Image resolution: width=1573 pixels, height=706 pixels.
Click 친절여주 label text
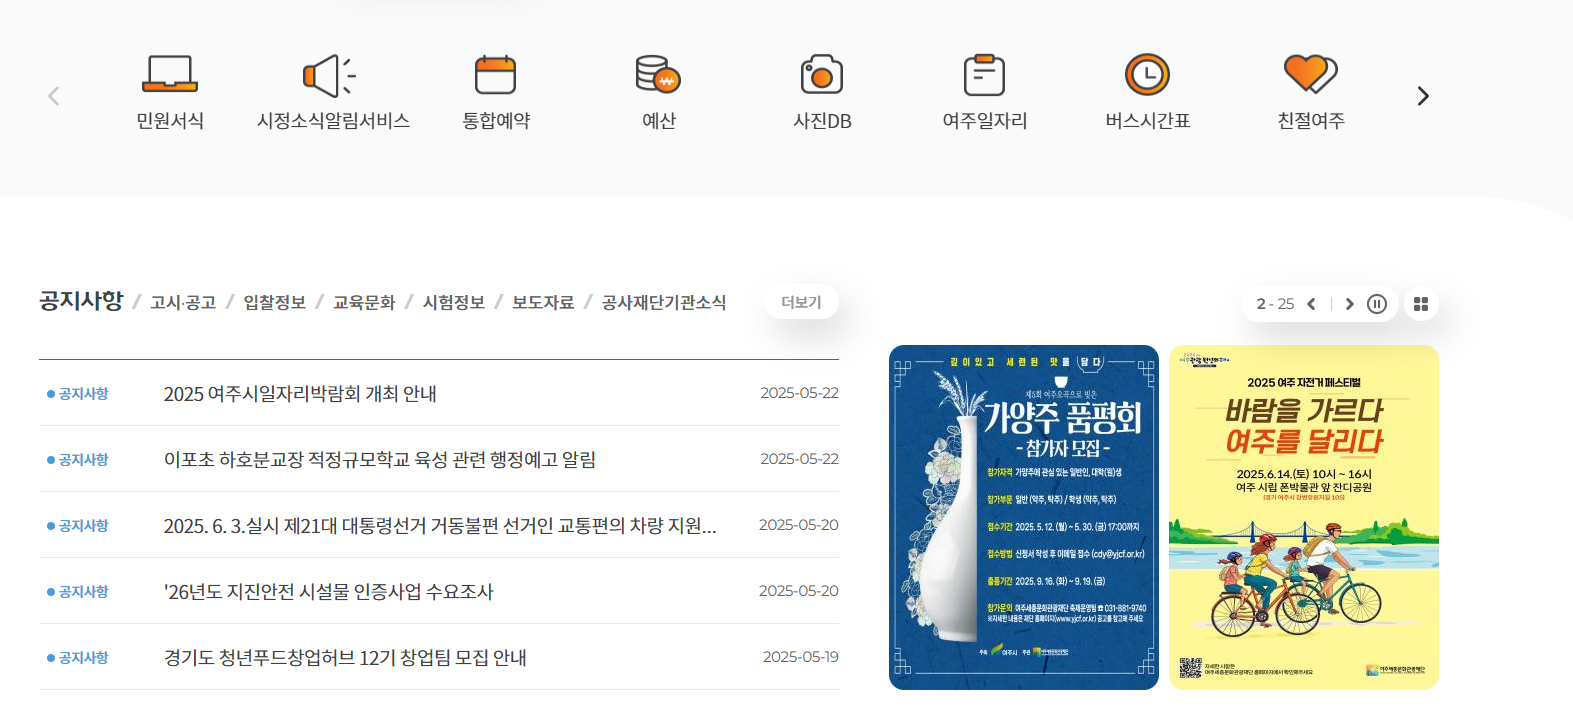tap(1311, 121)
